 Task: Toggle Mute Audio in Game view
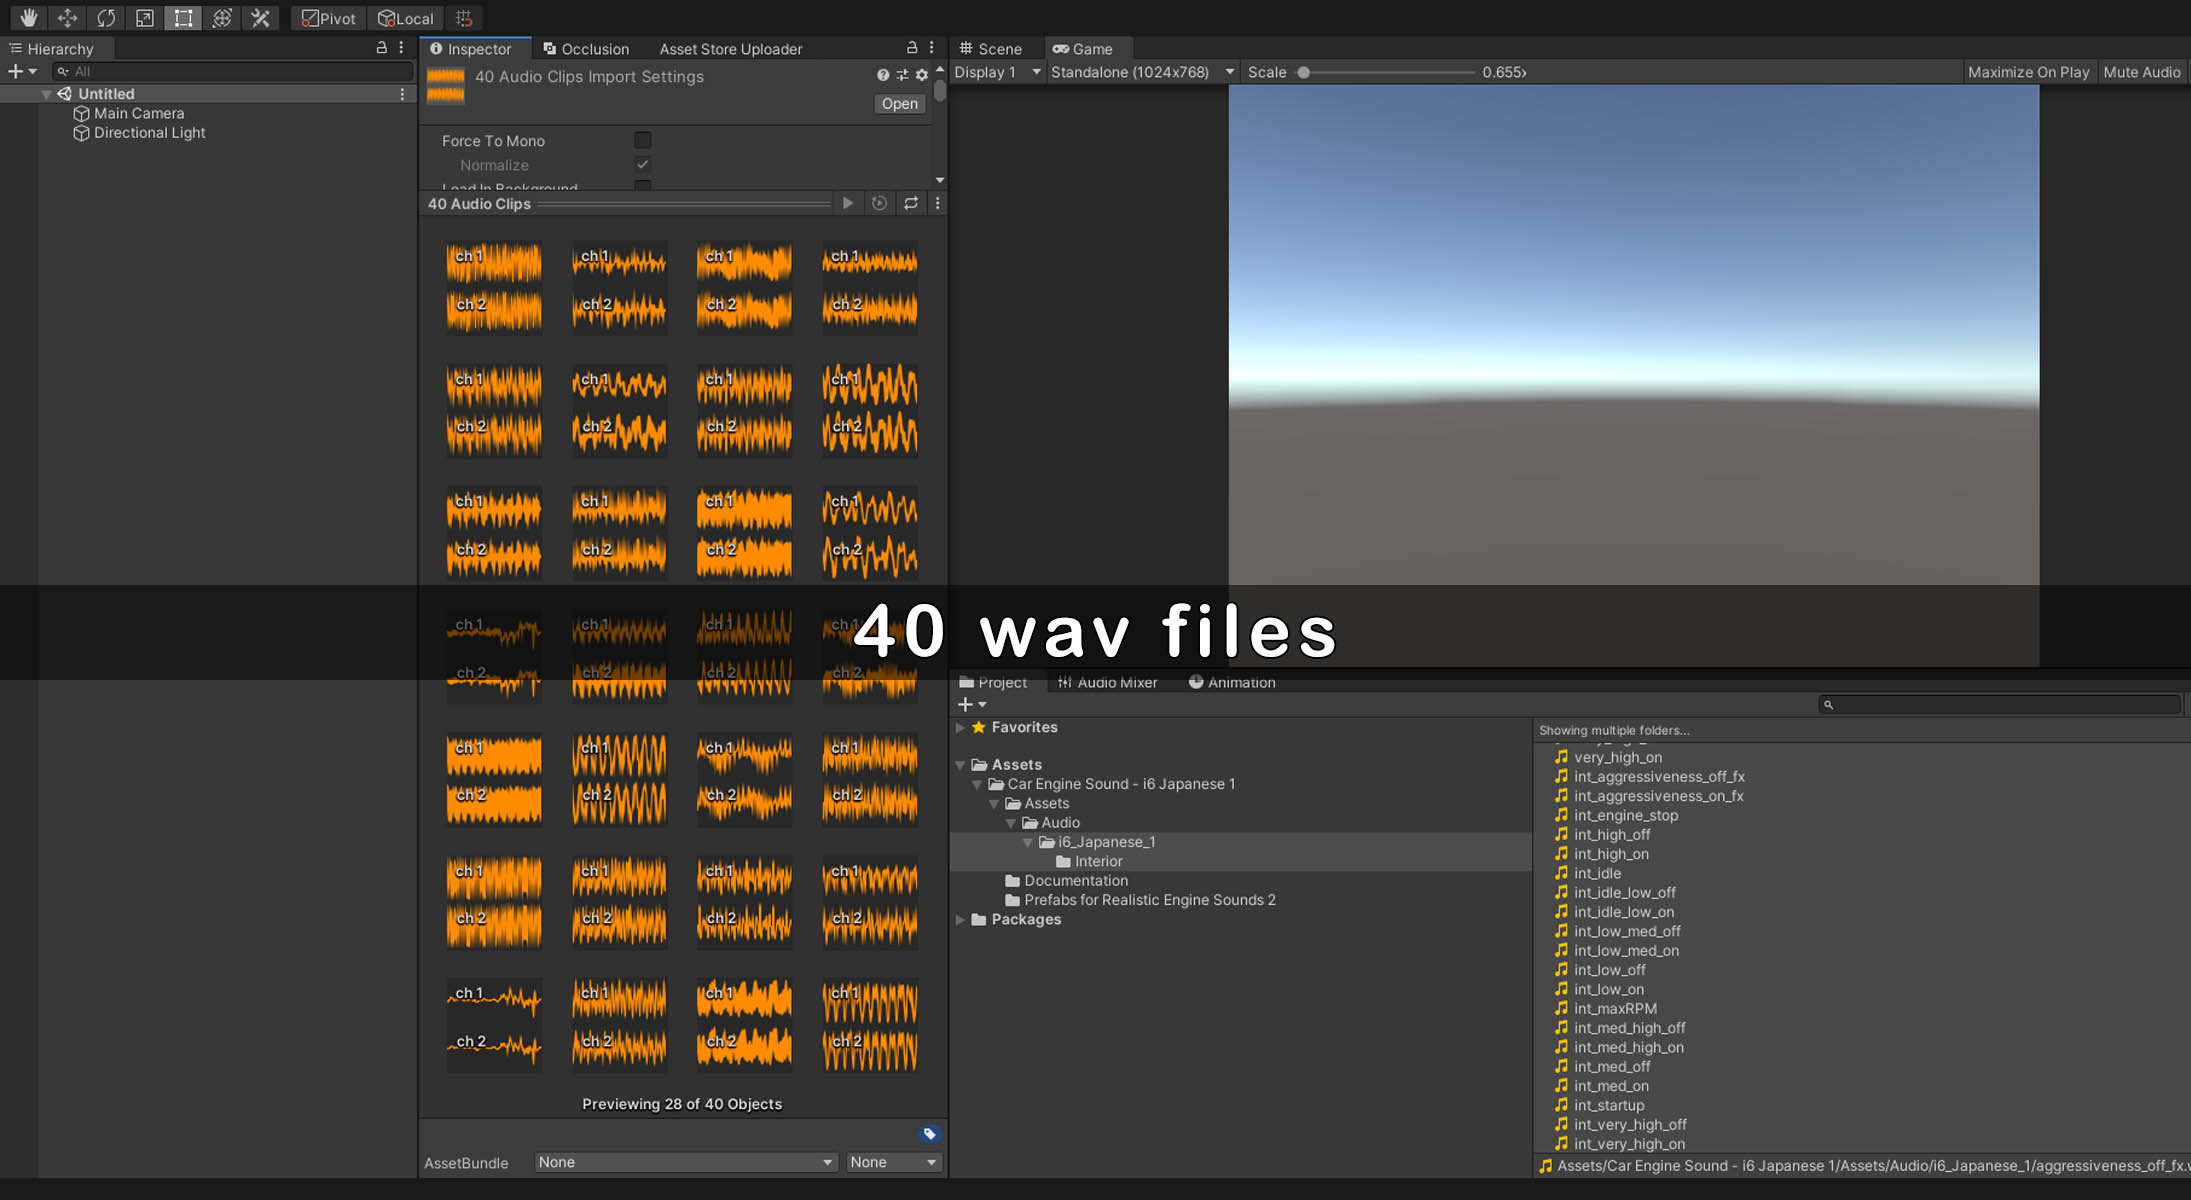[x=2141, y=72]
